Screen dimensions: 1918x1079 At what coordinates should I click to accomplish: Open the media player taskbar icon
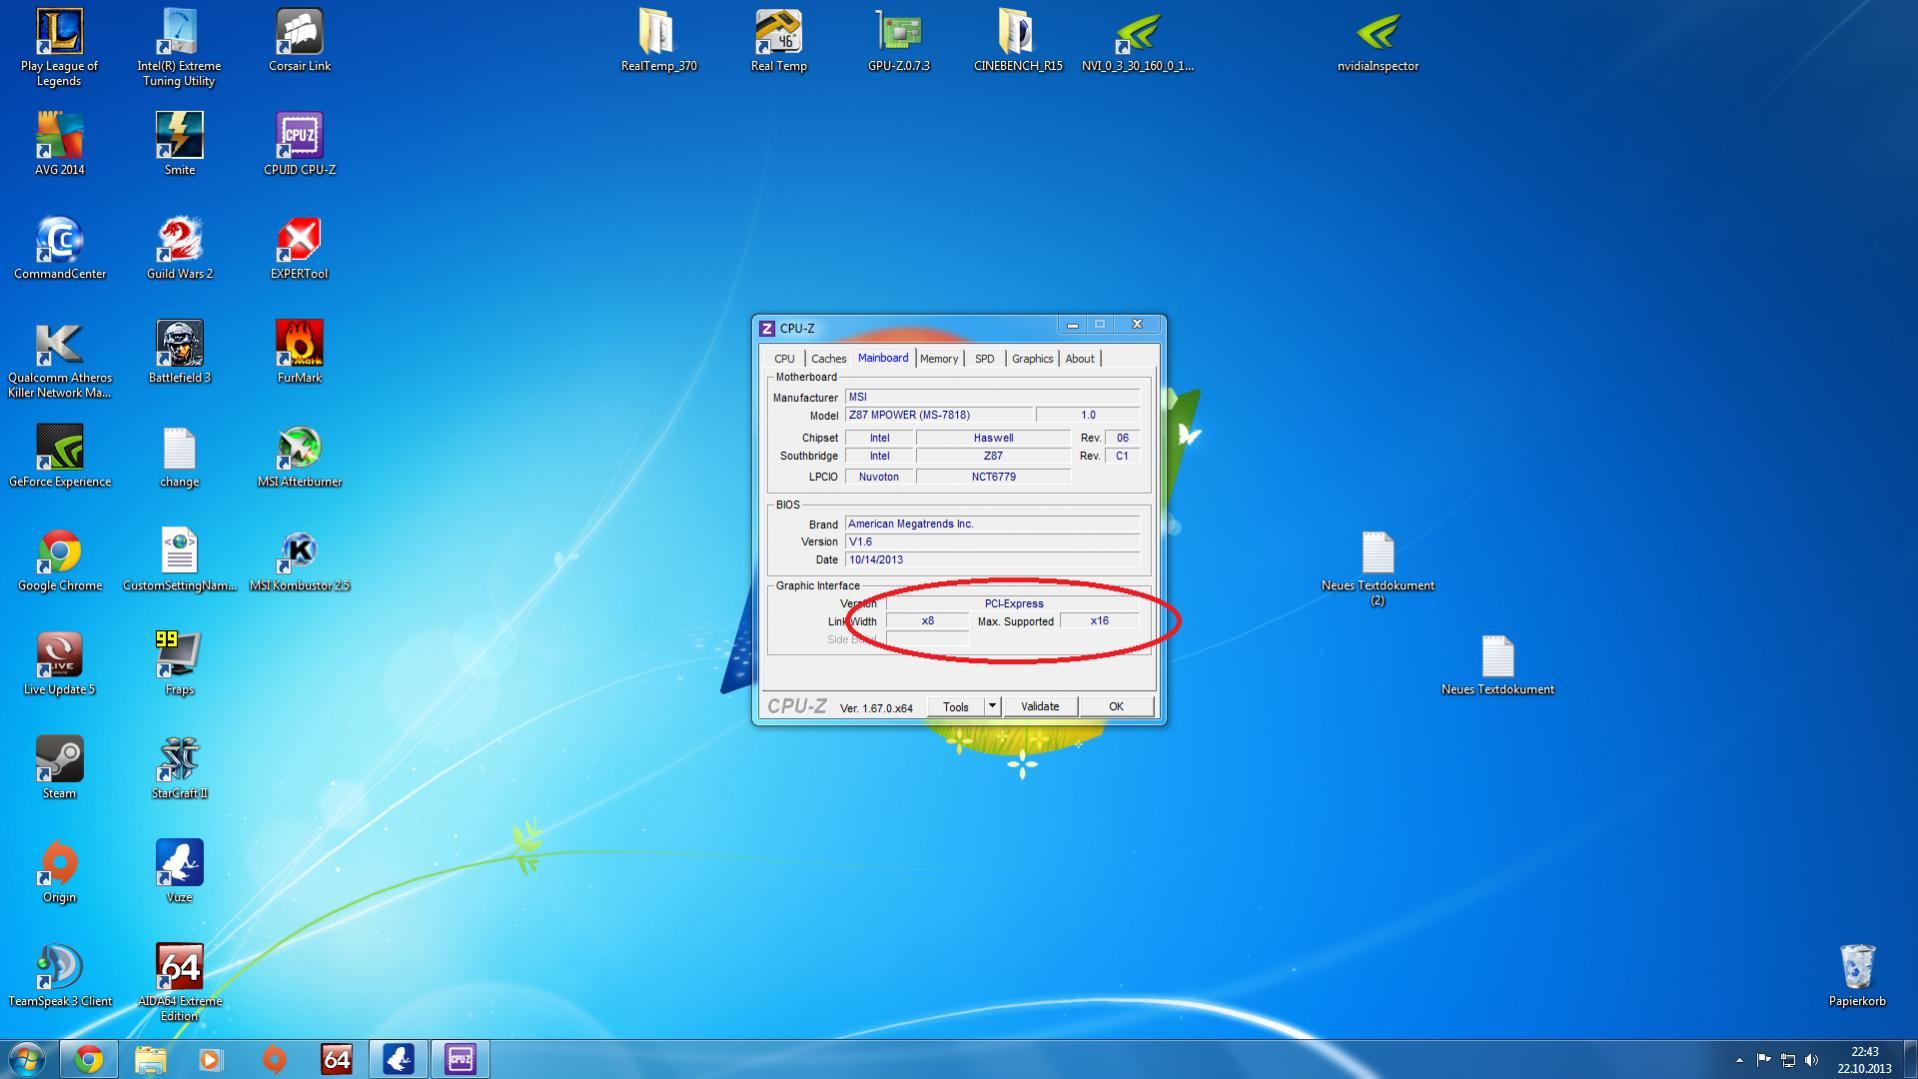pyautogui.click(x=211, y=1059)
